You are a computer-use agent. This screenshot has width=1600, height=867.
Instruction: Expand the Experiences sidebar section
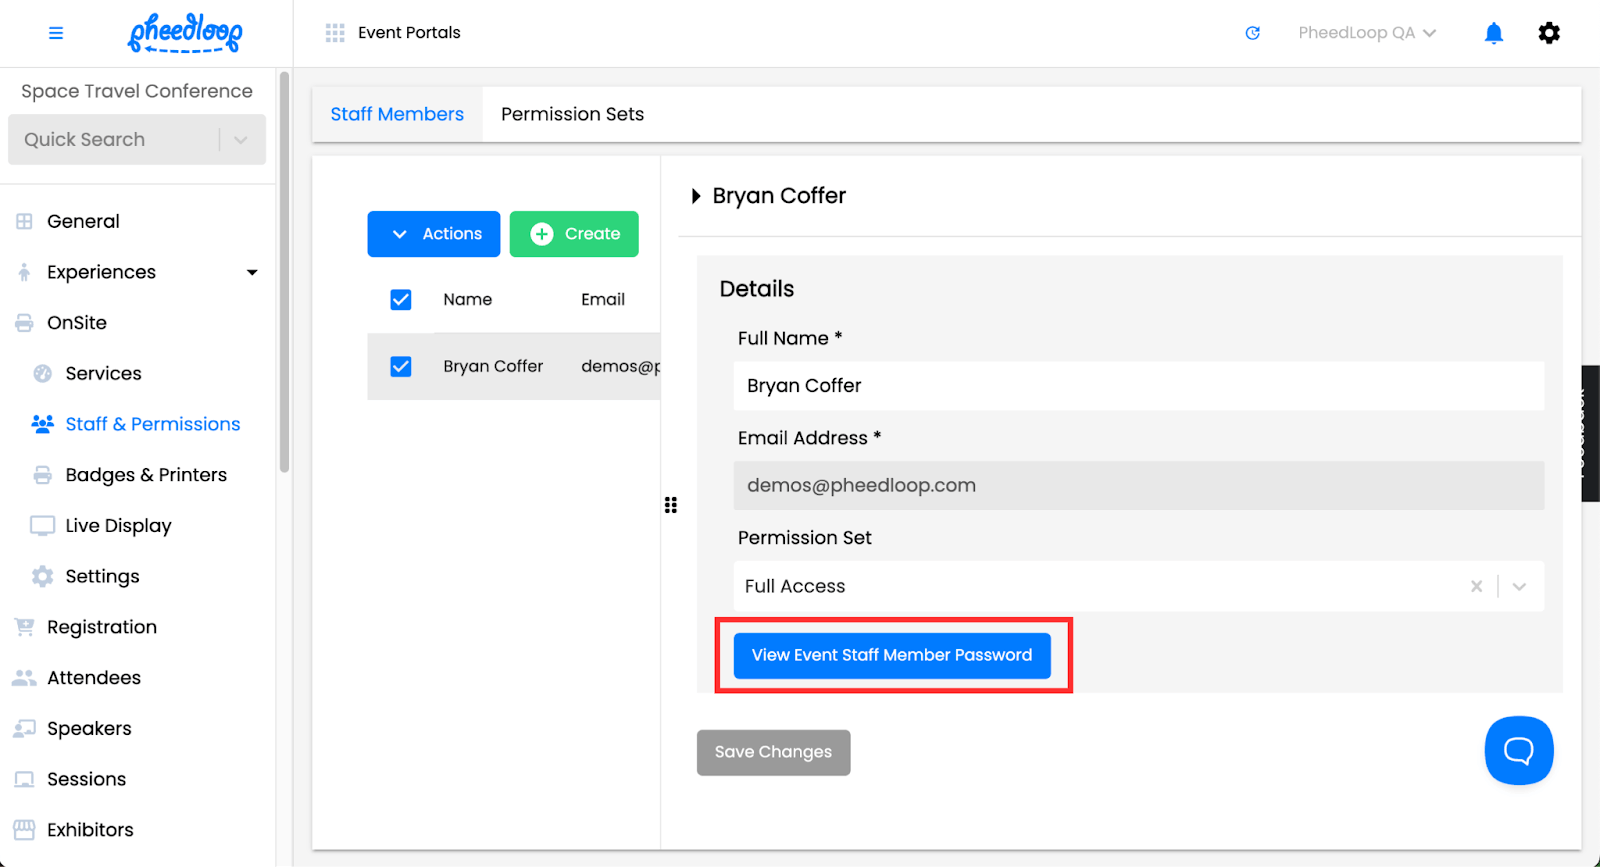tap(252, 272)
